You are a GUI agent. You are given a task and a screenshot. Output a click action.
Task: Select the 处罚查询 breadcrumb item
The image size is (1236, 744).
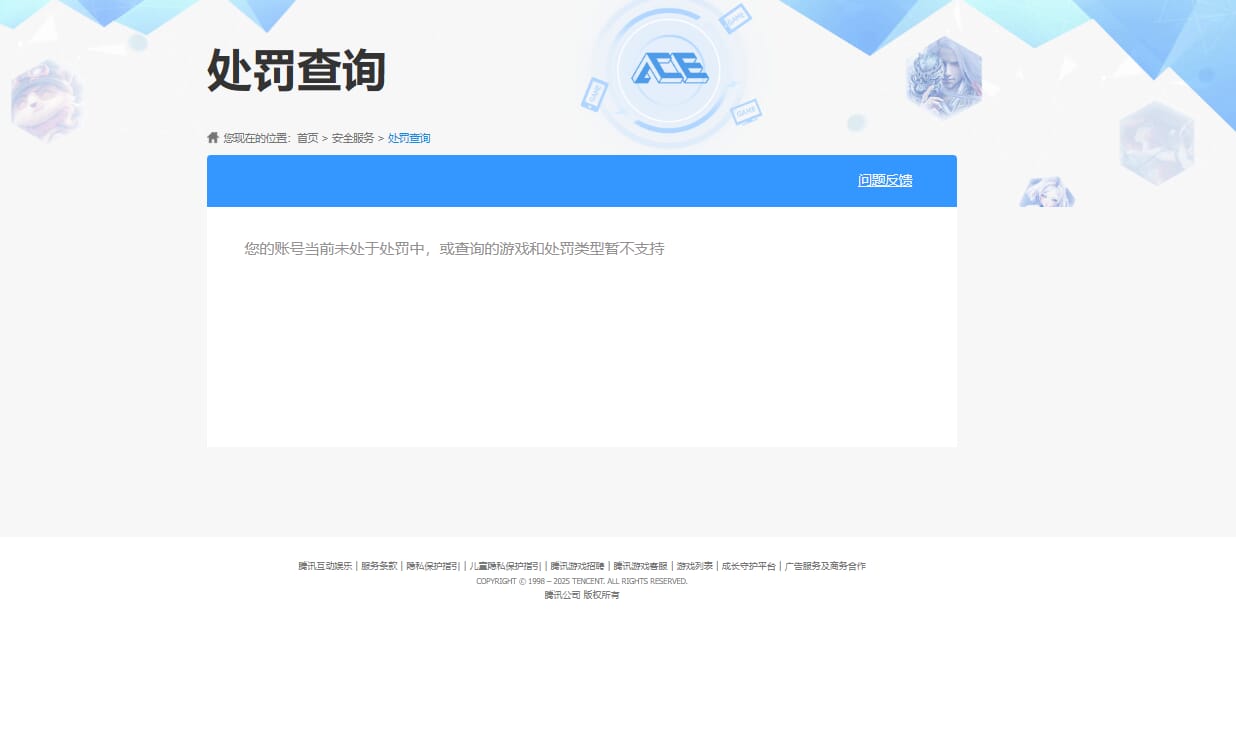pyautogui.click(x=409, y=138)
